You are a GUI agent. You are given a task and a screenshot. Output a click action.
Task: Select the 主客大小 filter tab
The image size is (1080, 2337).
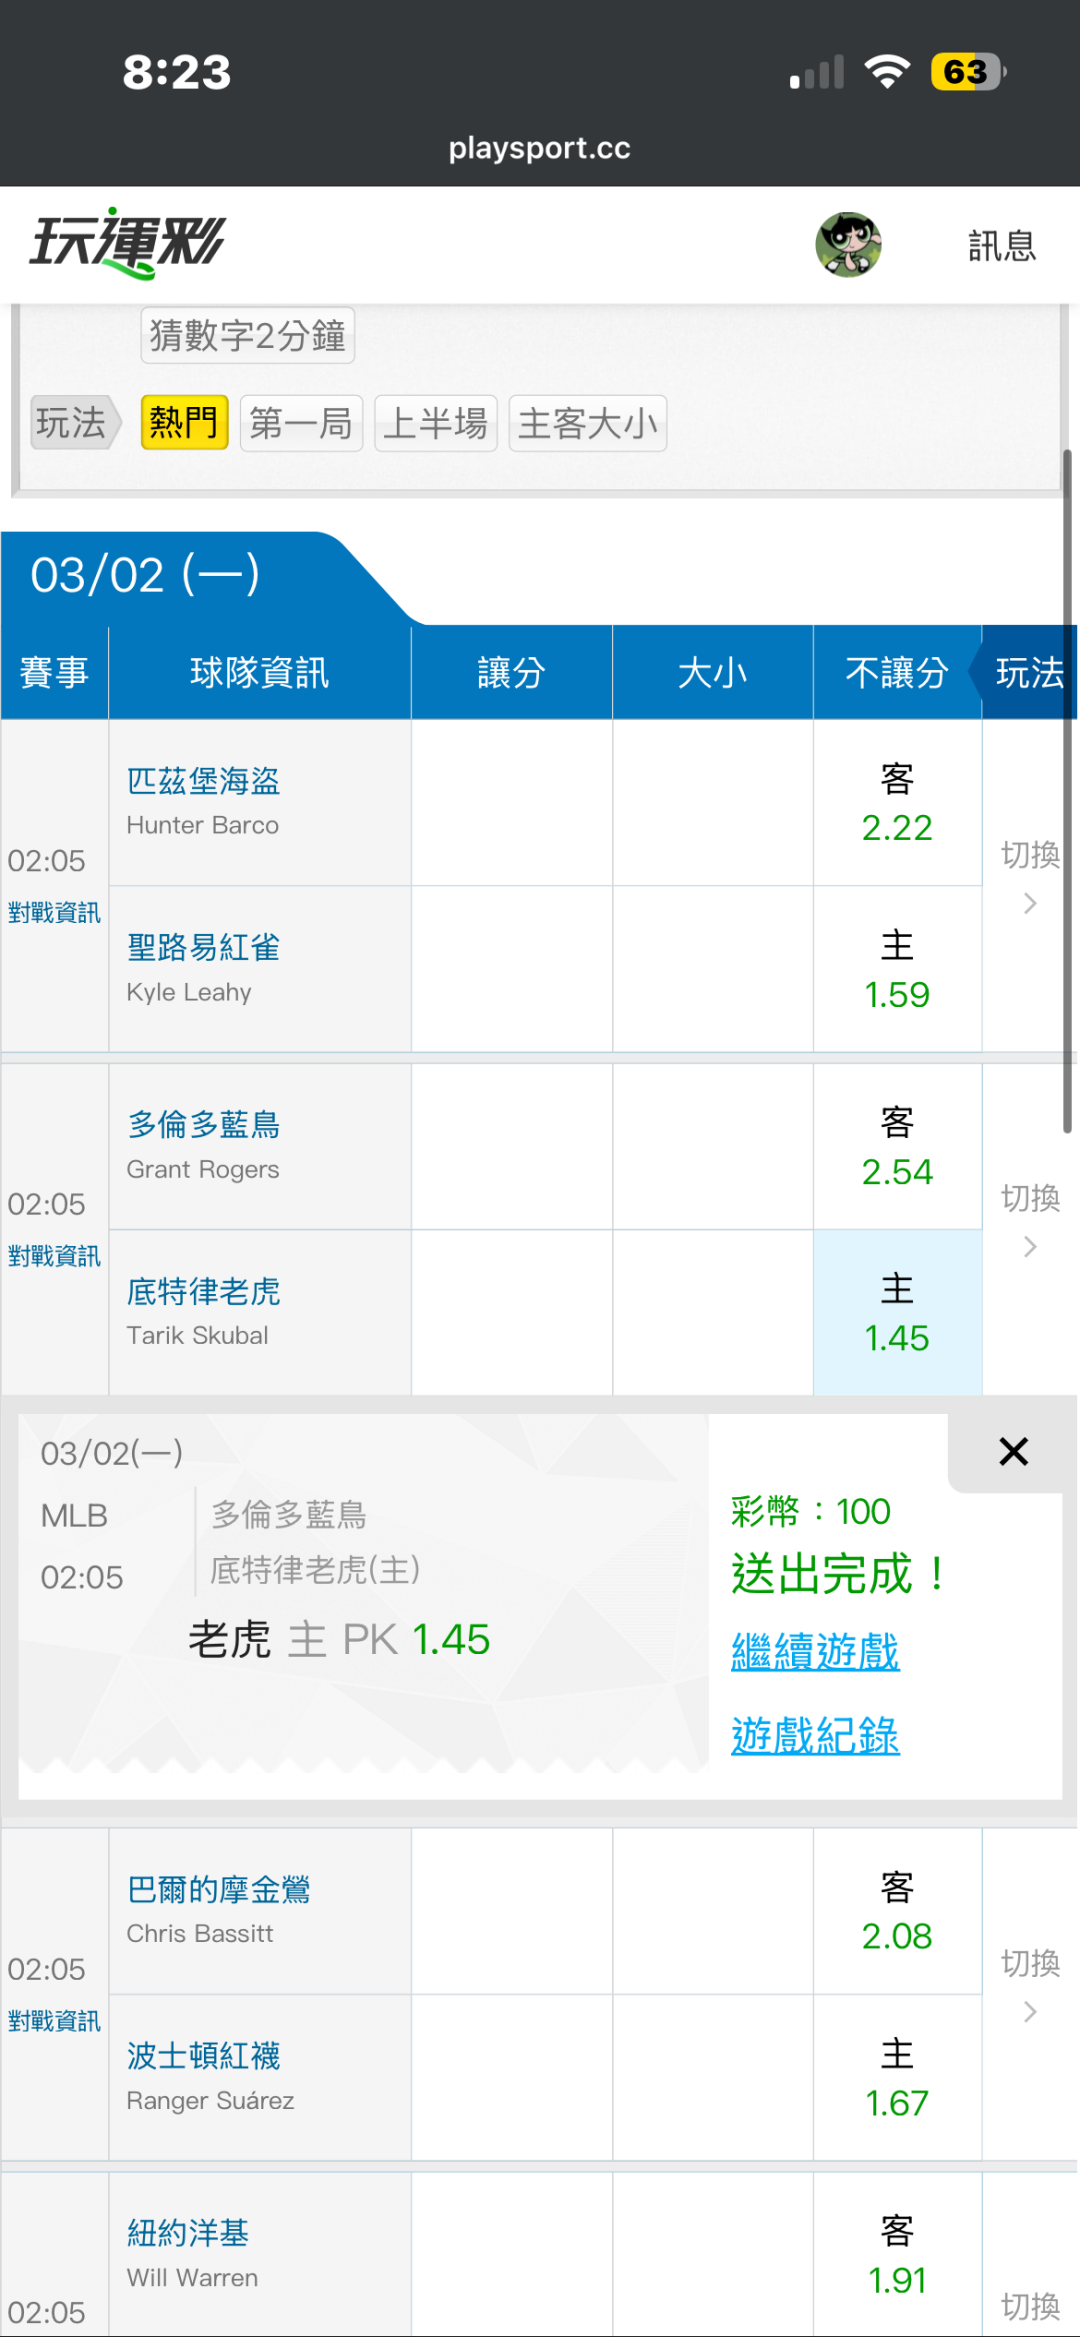point(587,423)
